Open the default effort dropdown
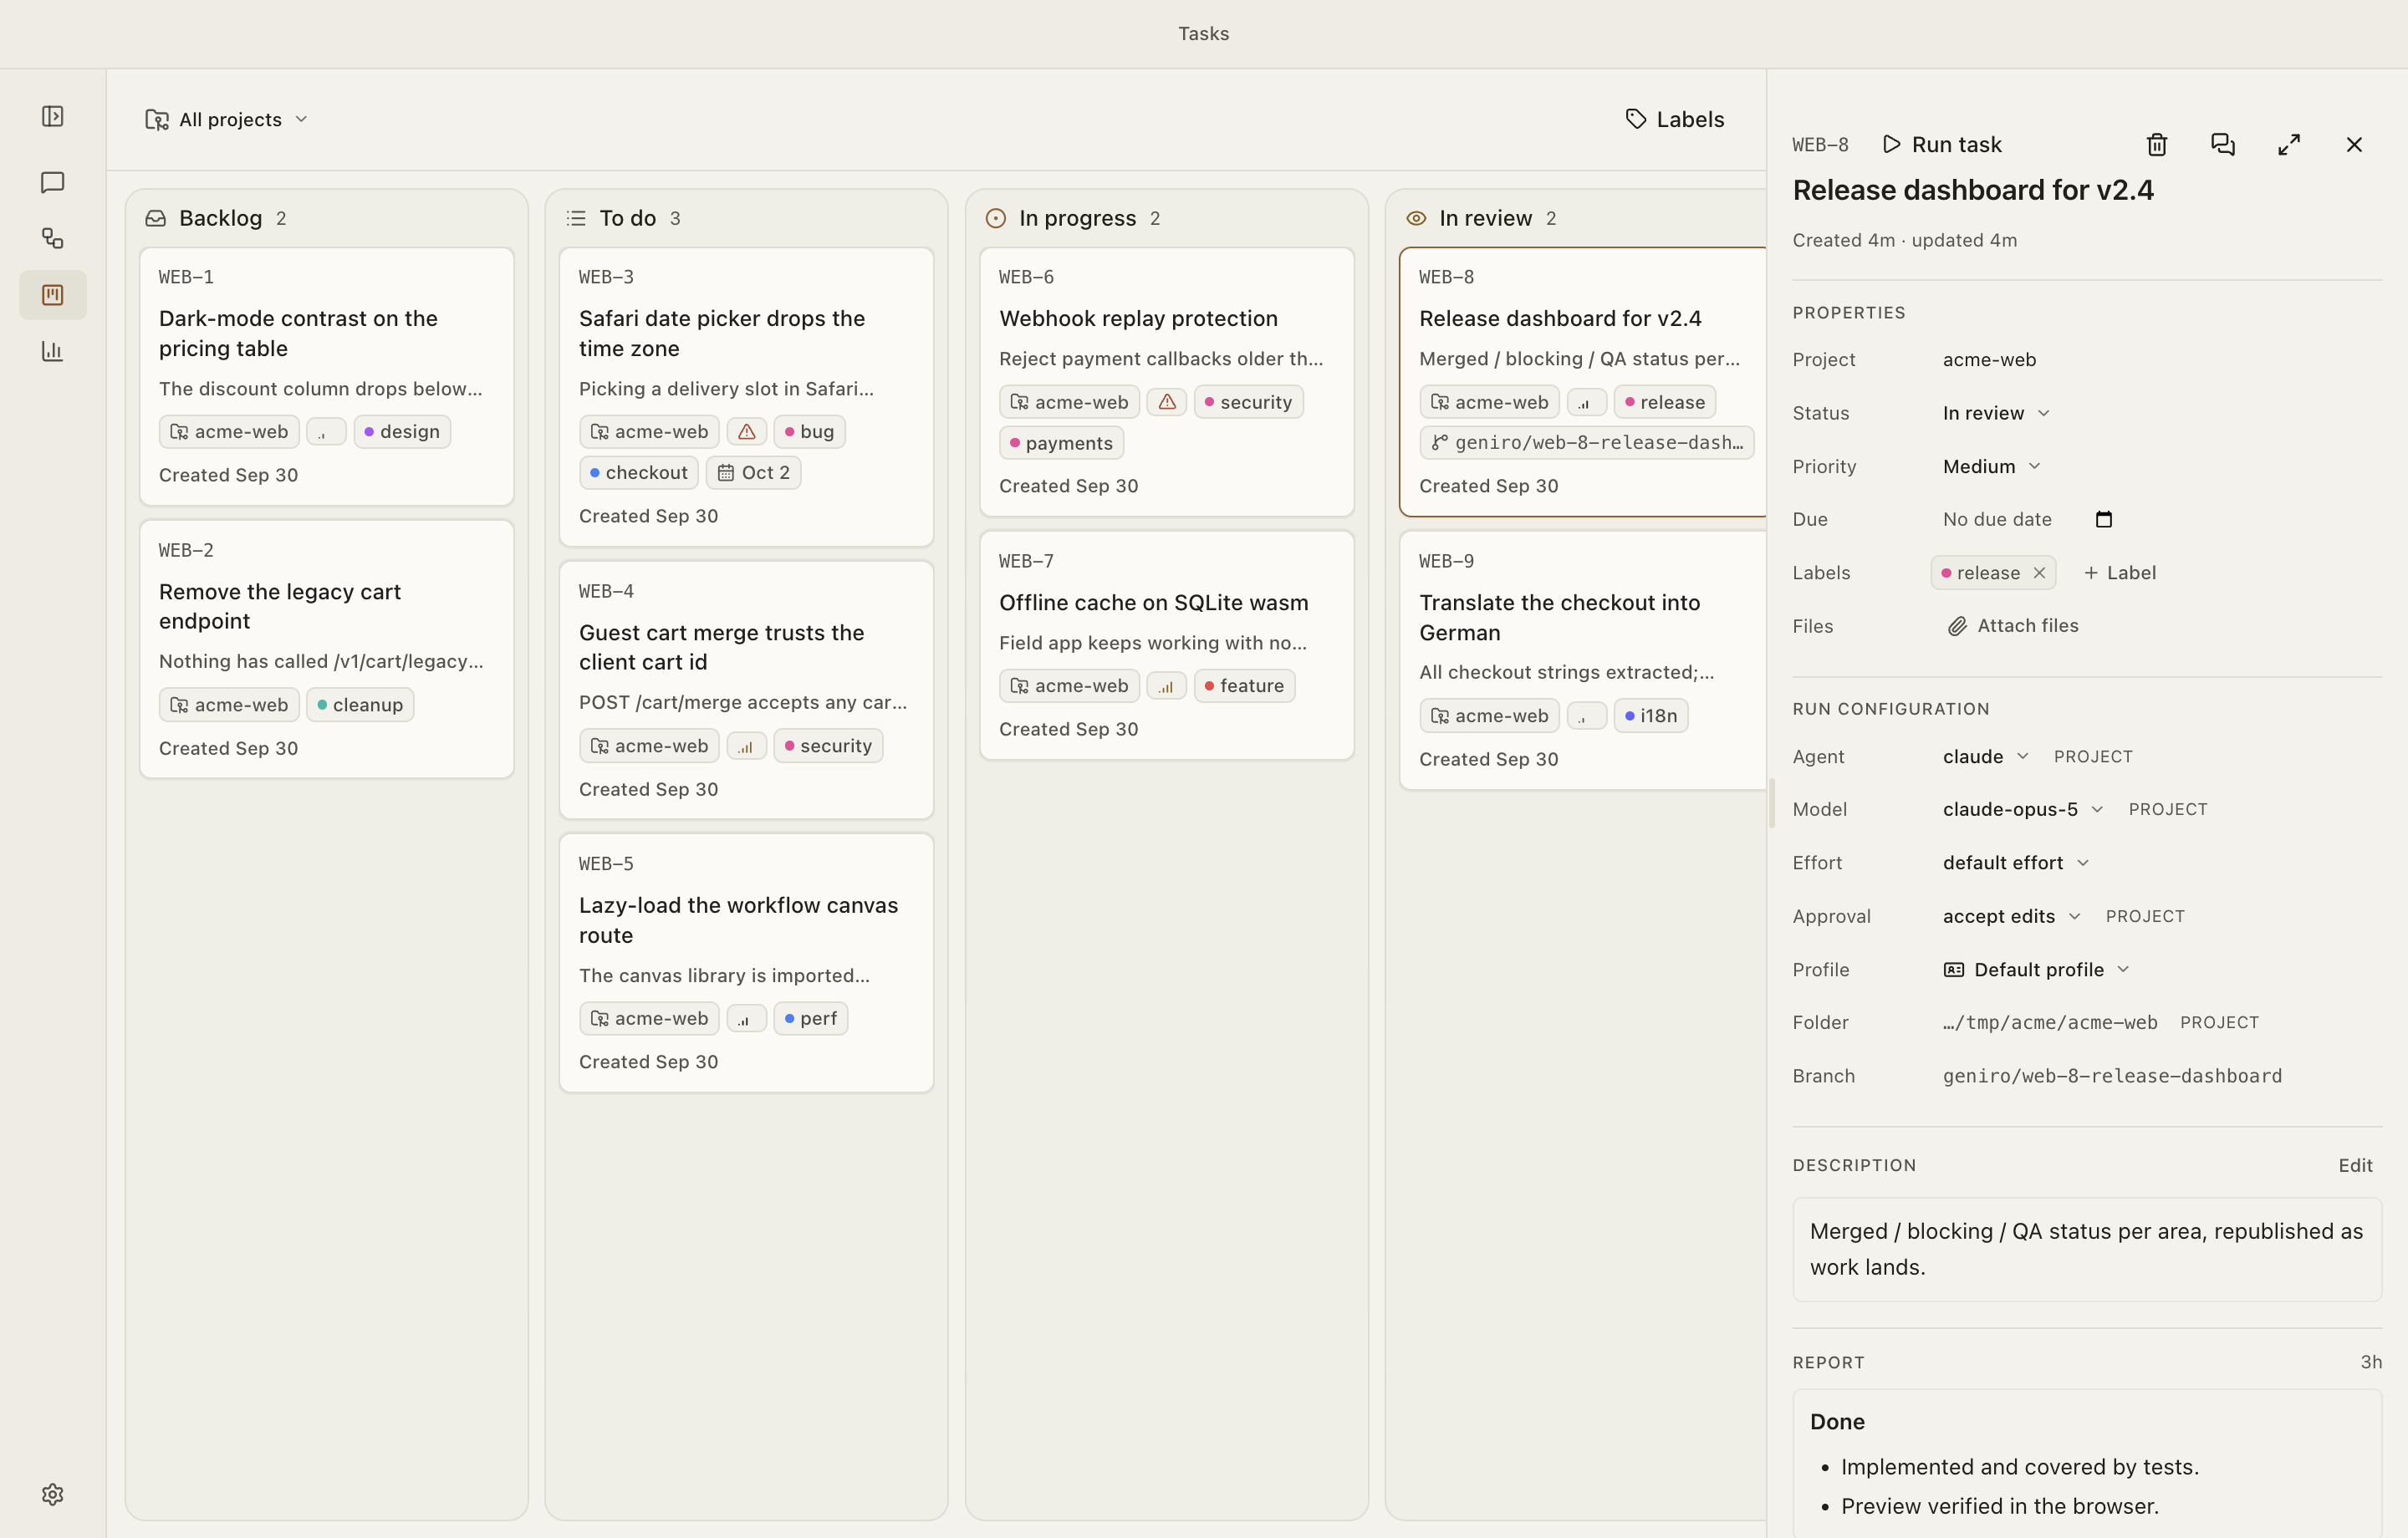Viewport: 2408px width, 1538px height. [2015, 862]
